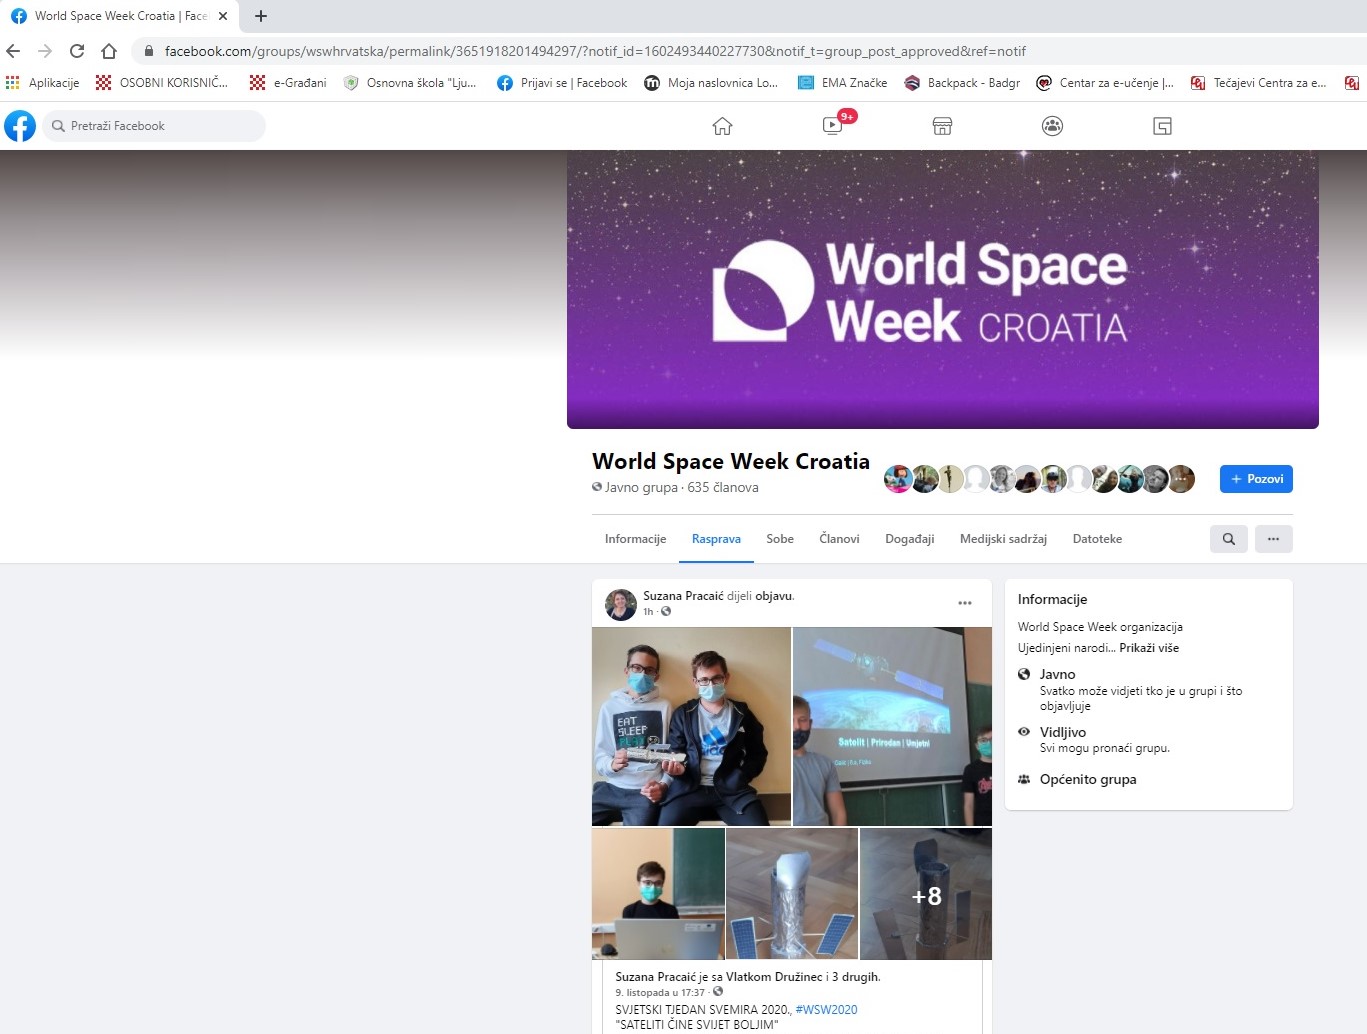Screen dimensions: 1367x1034
Task: Click the Facebook logo icon
Action: click(20, 126)
